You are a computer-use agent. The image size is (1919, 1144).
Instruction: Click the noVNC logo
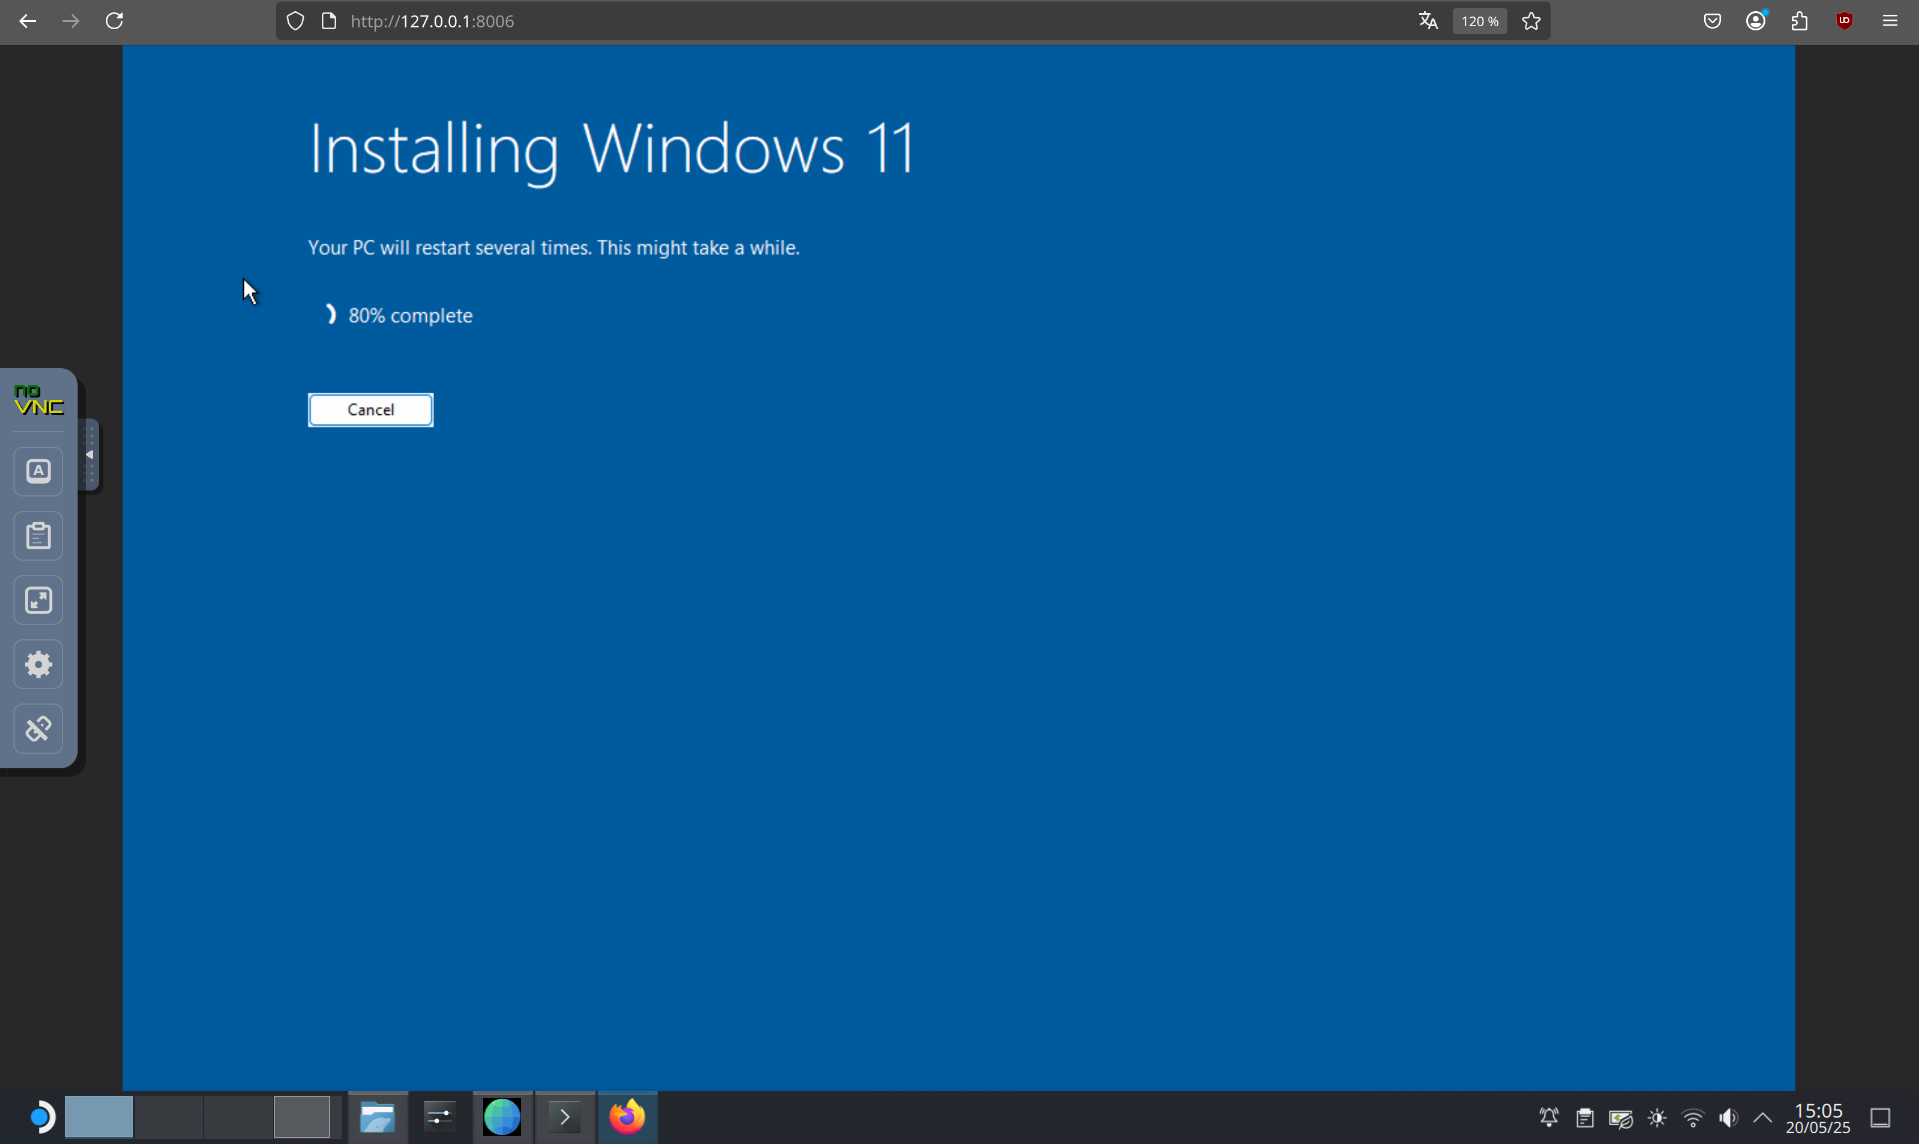(38, 400)
